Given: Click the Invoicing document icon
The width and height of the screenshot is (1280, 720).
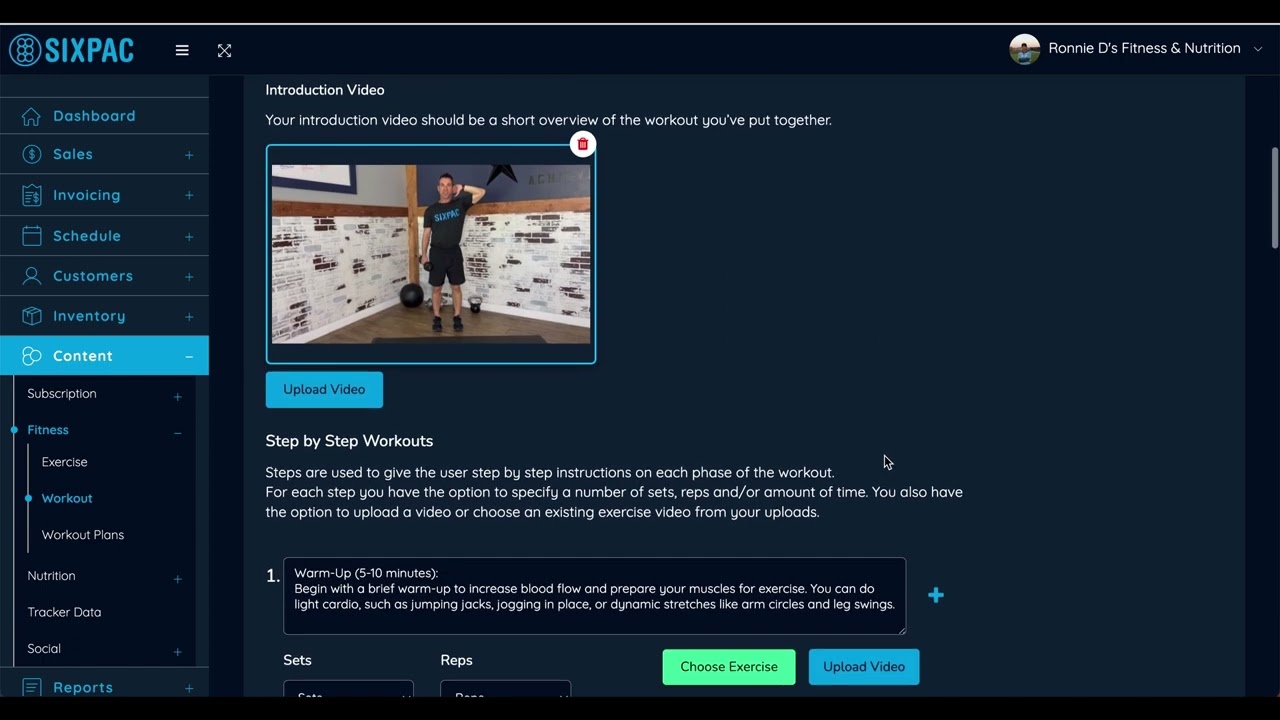Looking at the screenshot, I should click(x=32, y=195).
